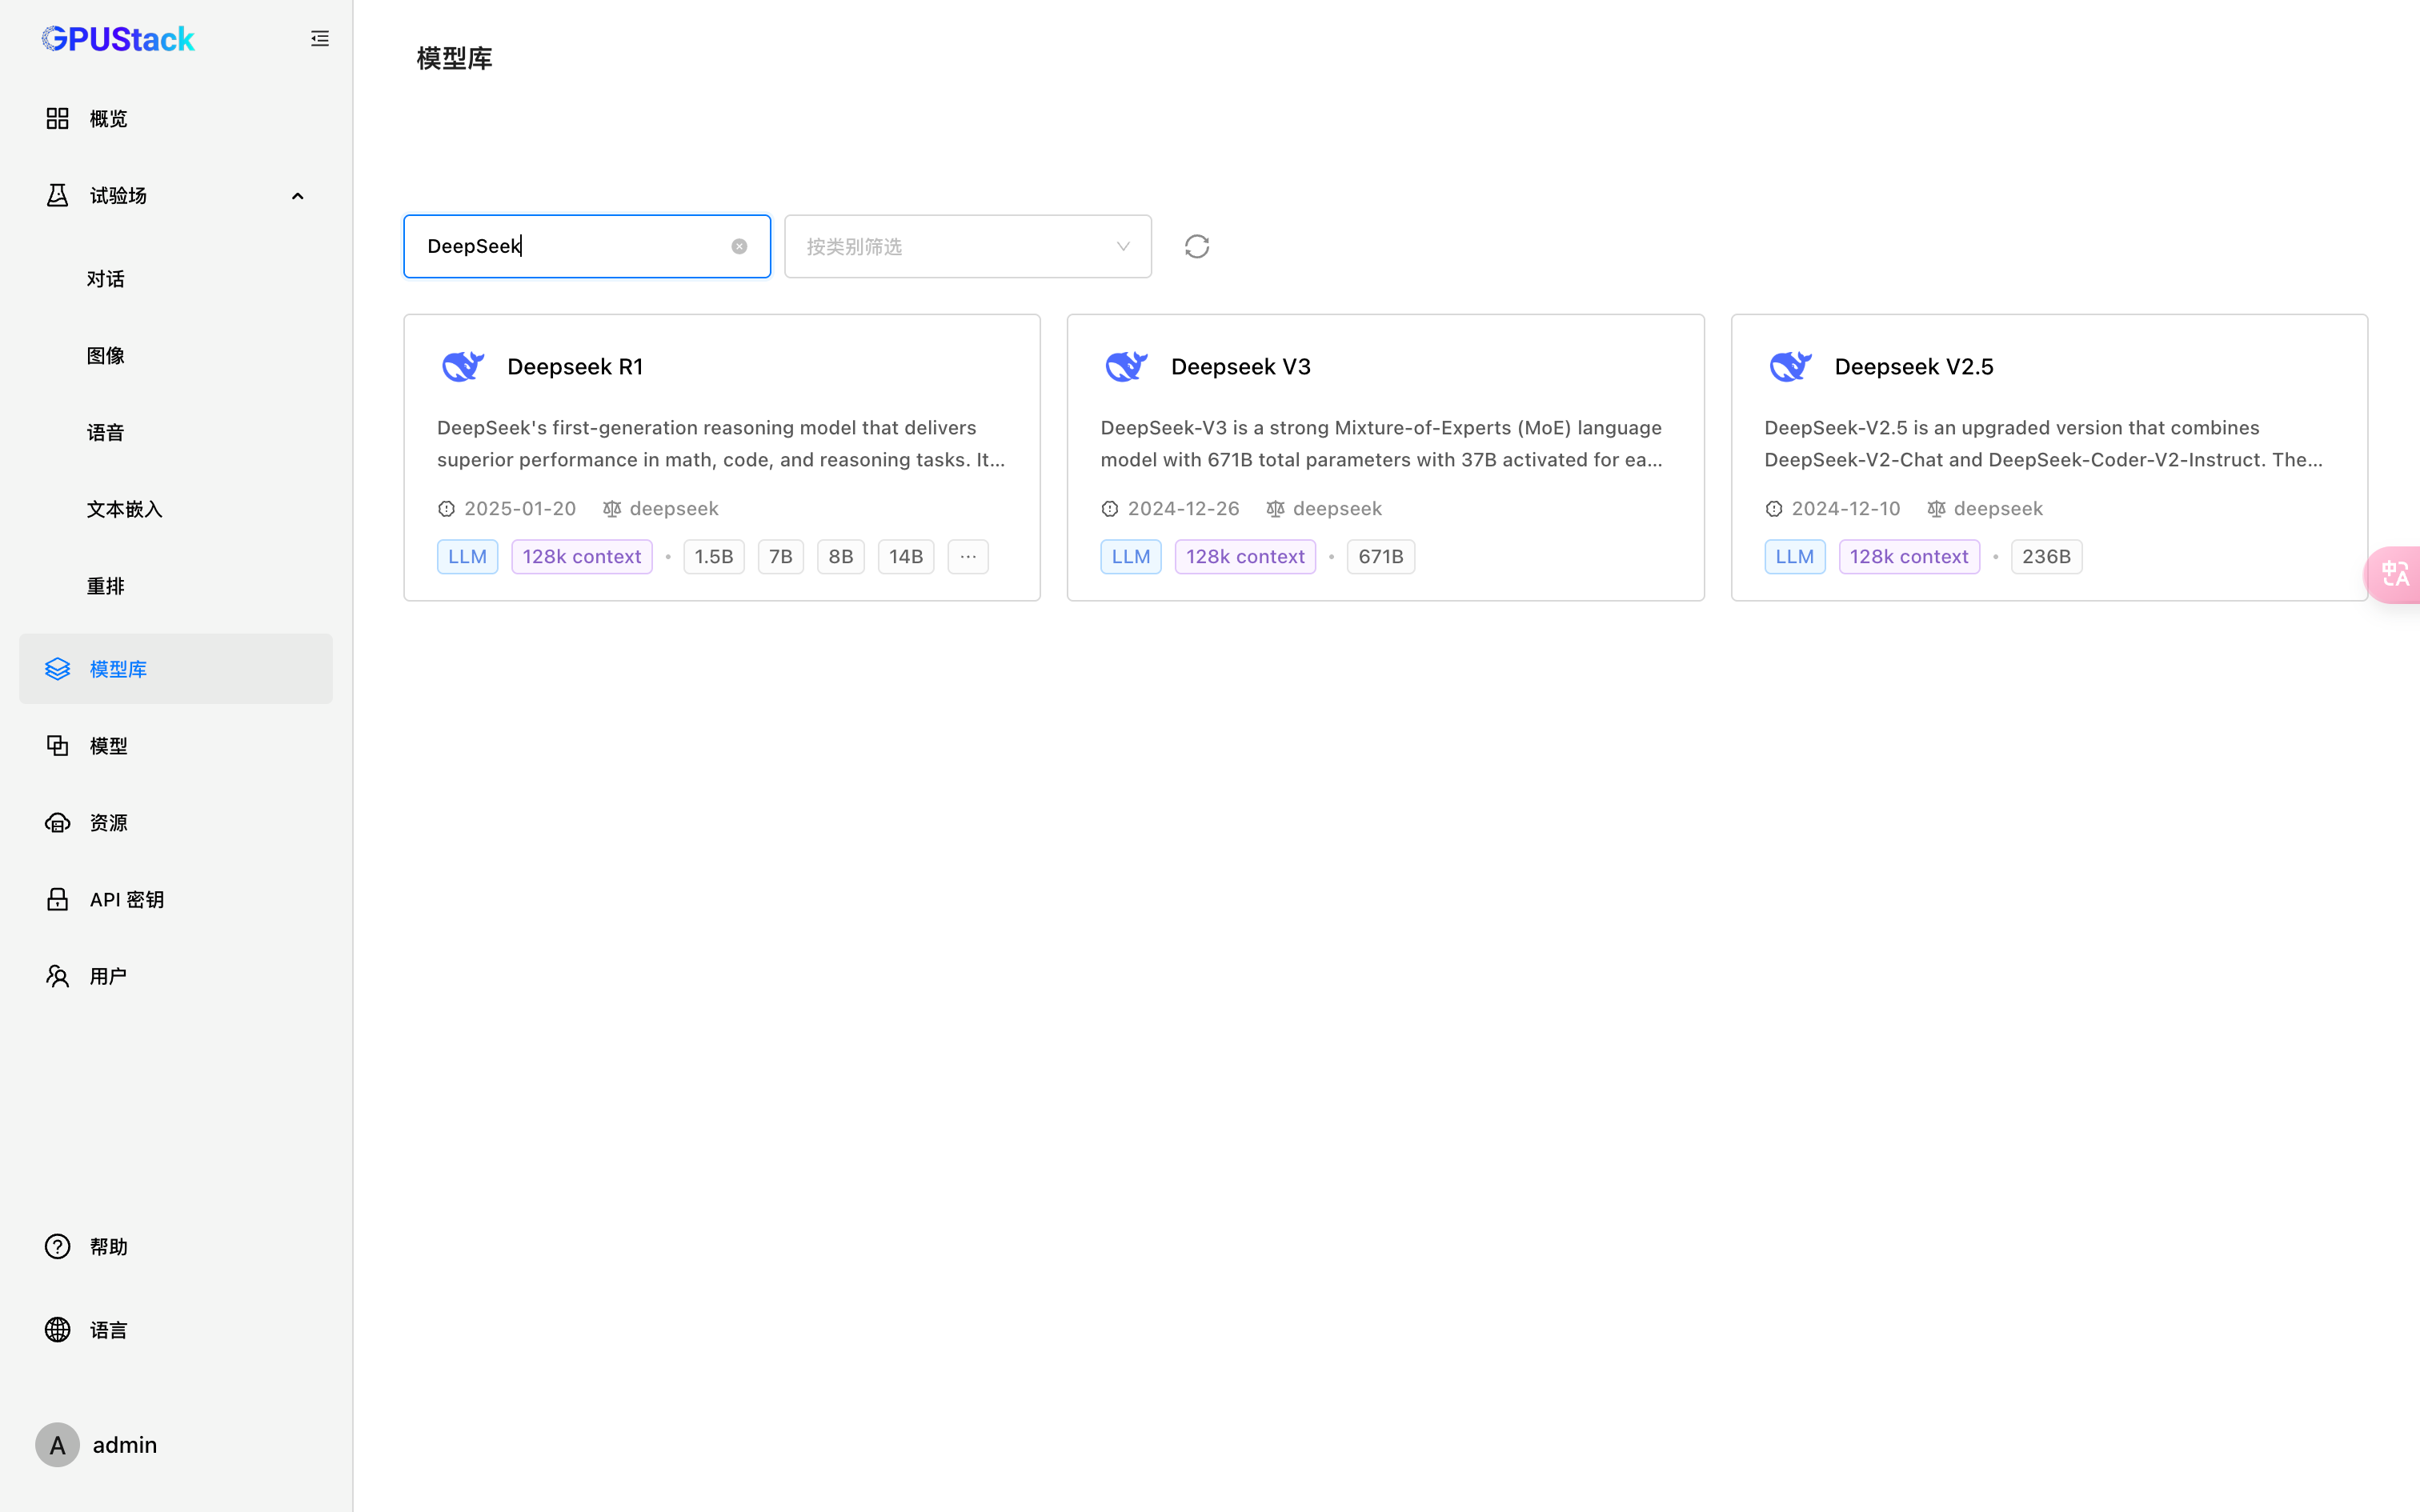Select 14B size tag on Deepseek R1
Screen dimensions: 2420x1512
[906, 557]
